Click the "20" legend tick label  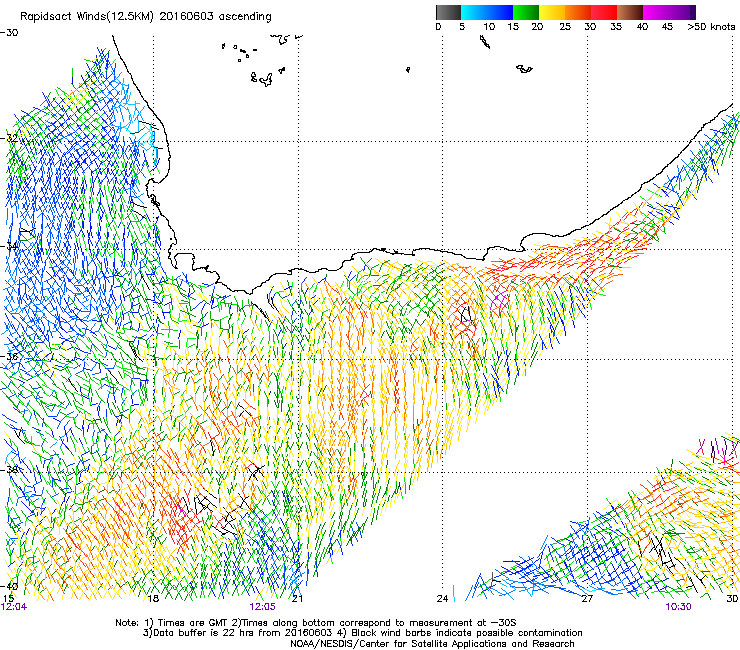click(537, 27)
